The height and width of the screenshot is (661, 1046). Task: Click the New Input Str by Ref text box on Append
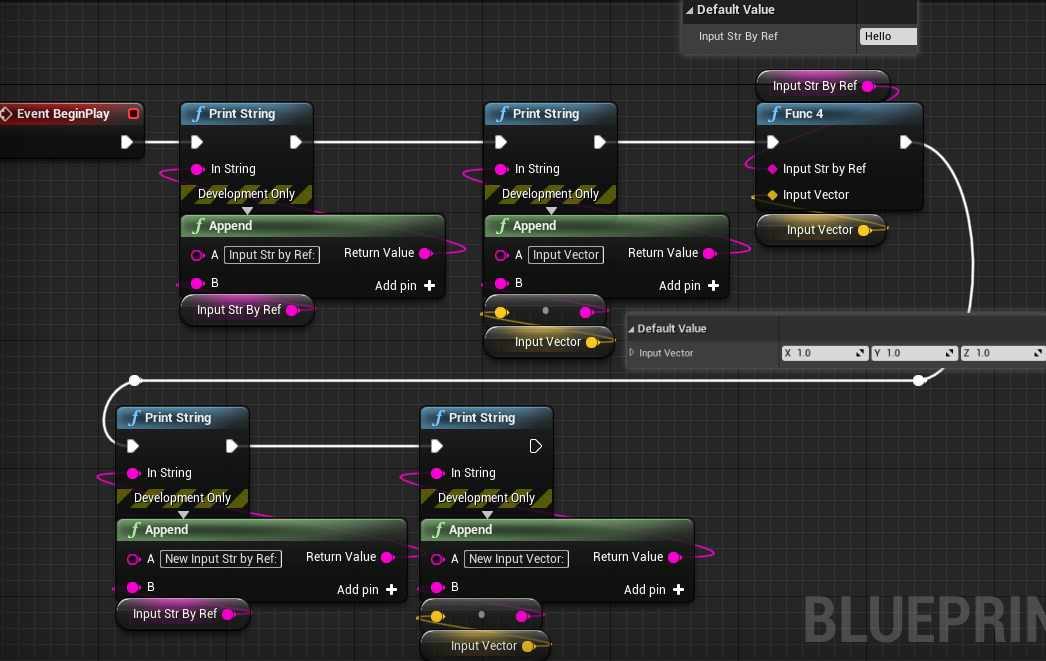pyautogui.click(x=220, y=558)
